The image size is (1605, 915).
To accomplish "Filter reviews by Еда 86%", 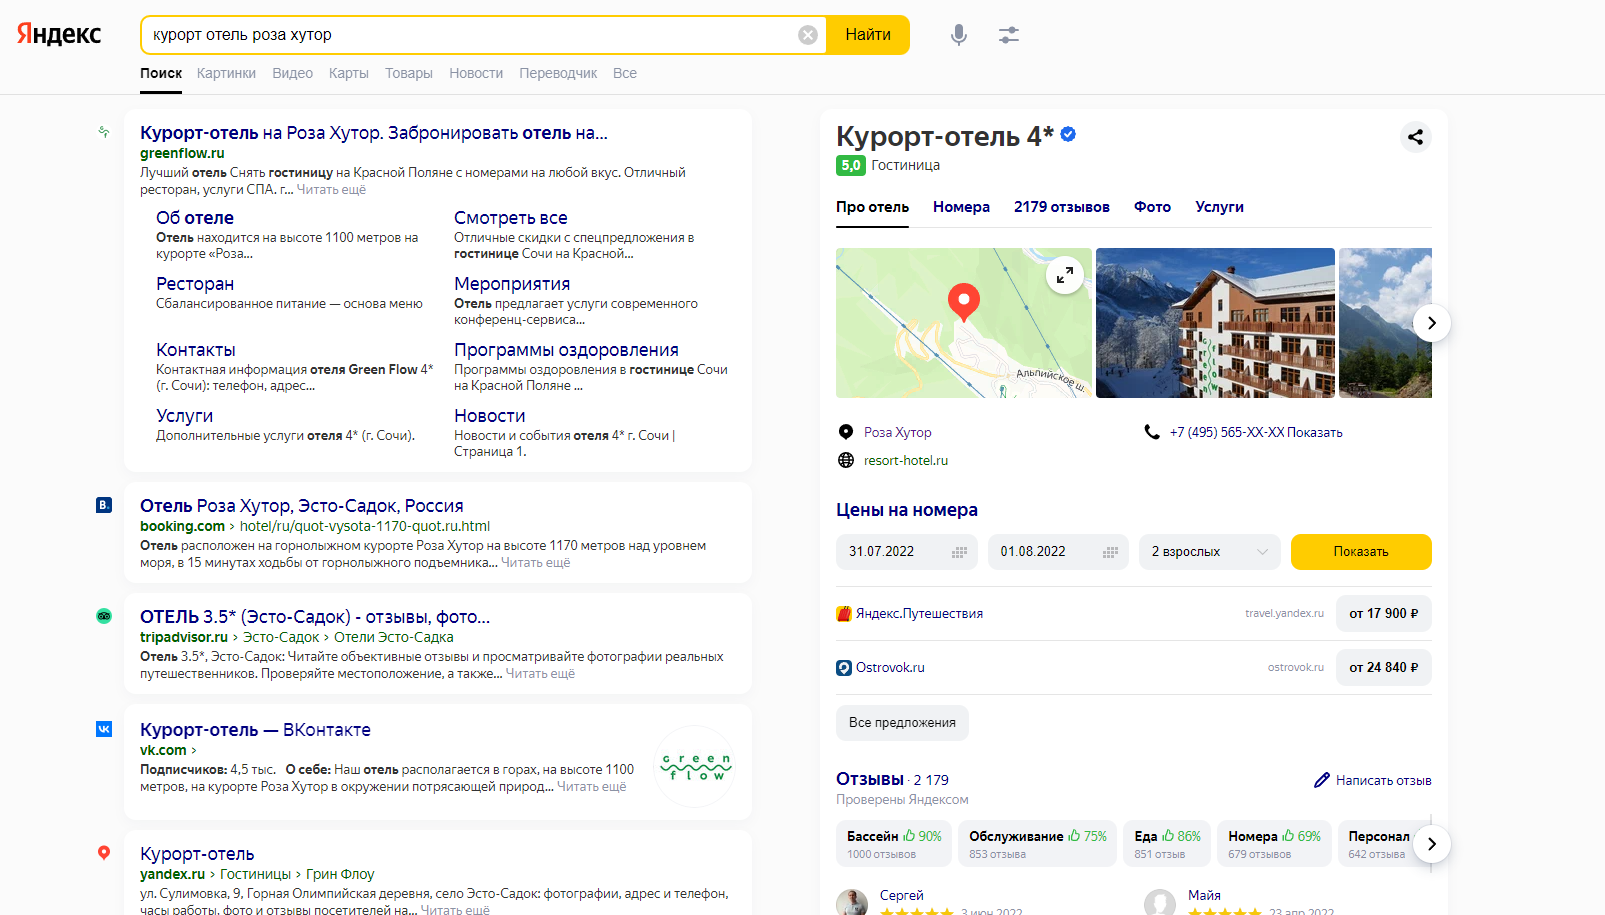I will click(1167, 844).
